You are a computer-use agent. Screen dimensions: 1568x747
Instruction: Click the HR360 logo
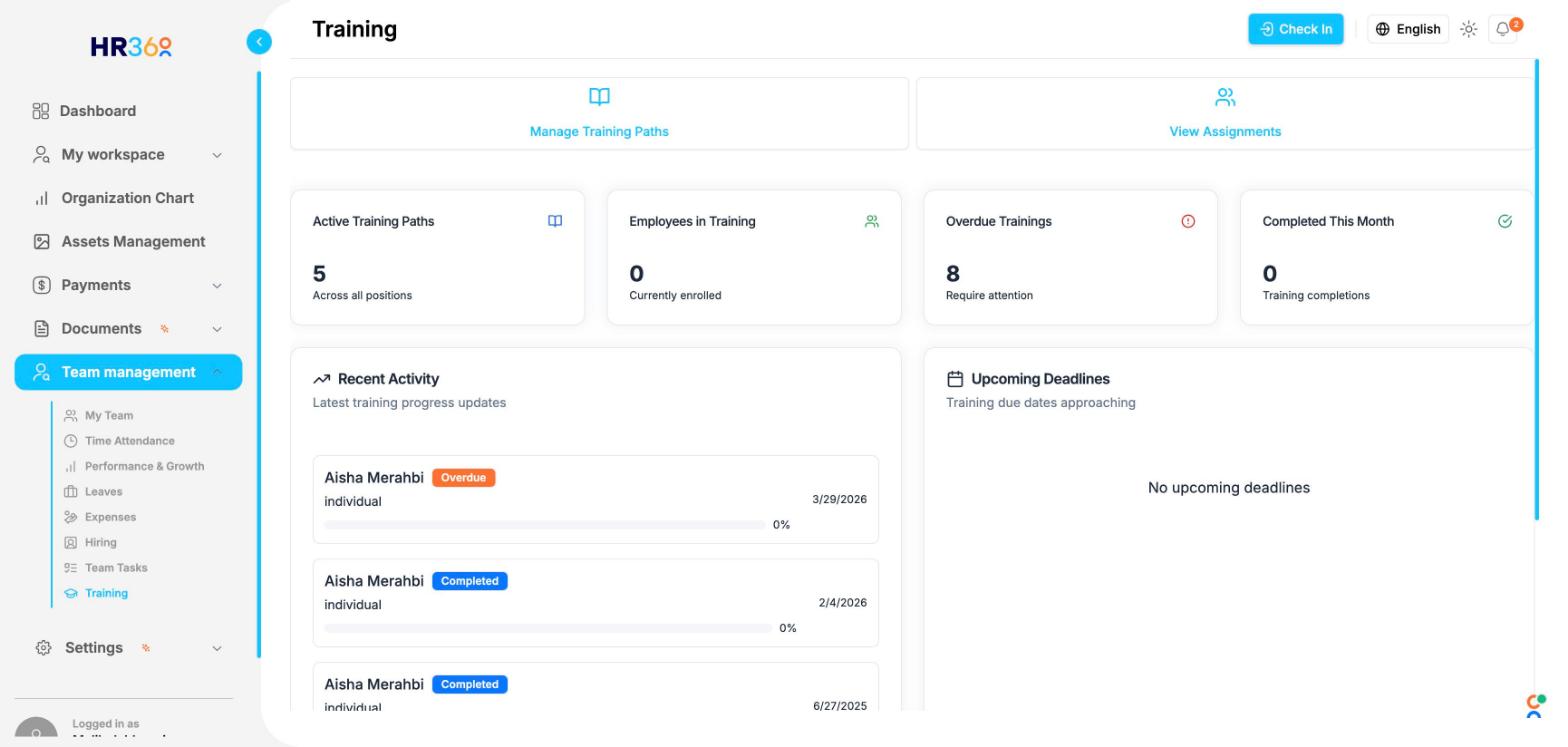point(131,47)
